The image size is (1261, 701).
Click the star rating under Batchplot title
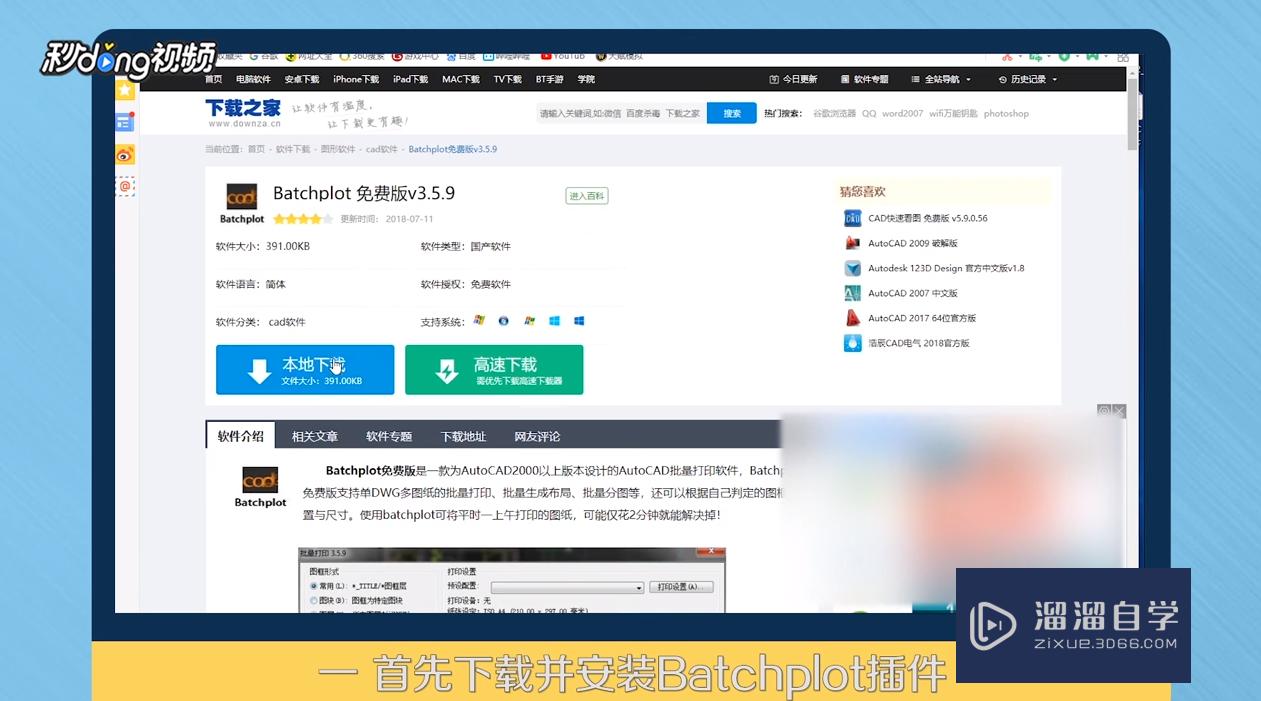coord(303,219)
